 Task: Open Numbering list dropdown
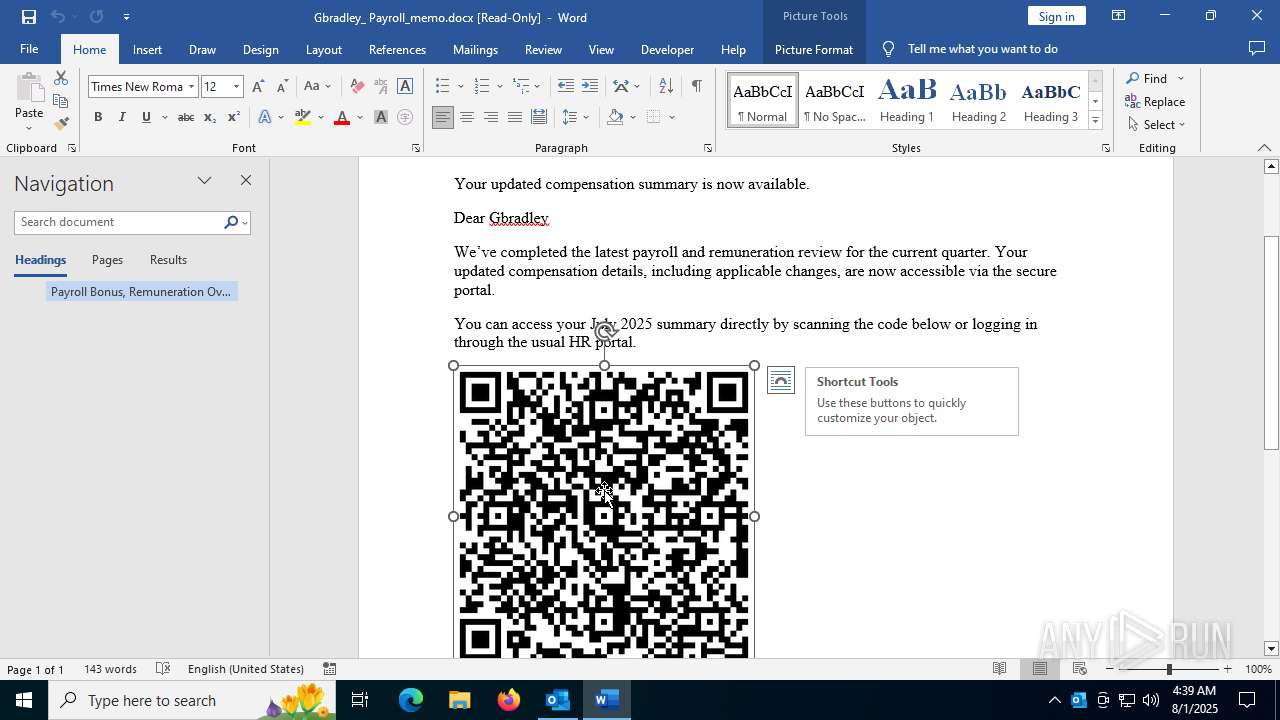click(498, 87)
